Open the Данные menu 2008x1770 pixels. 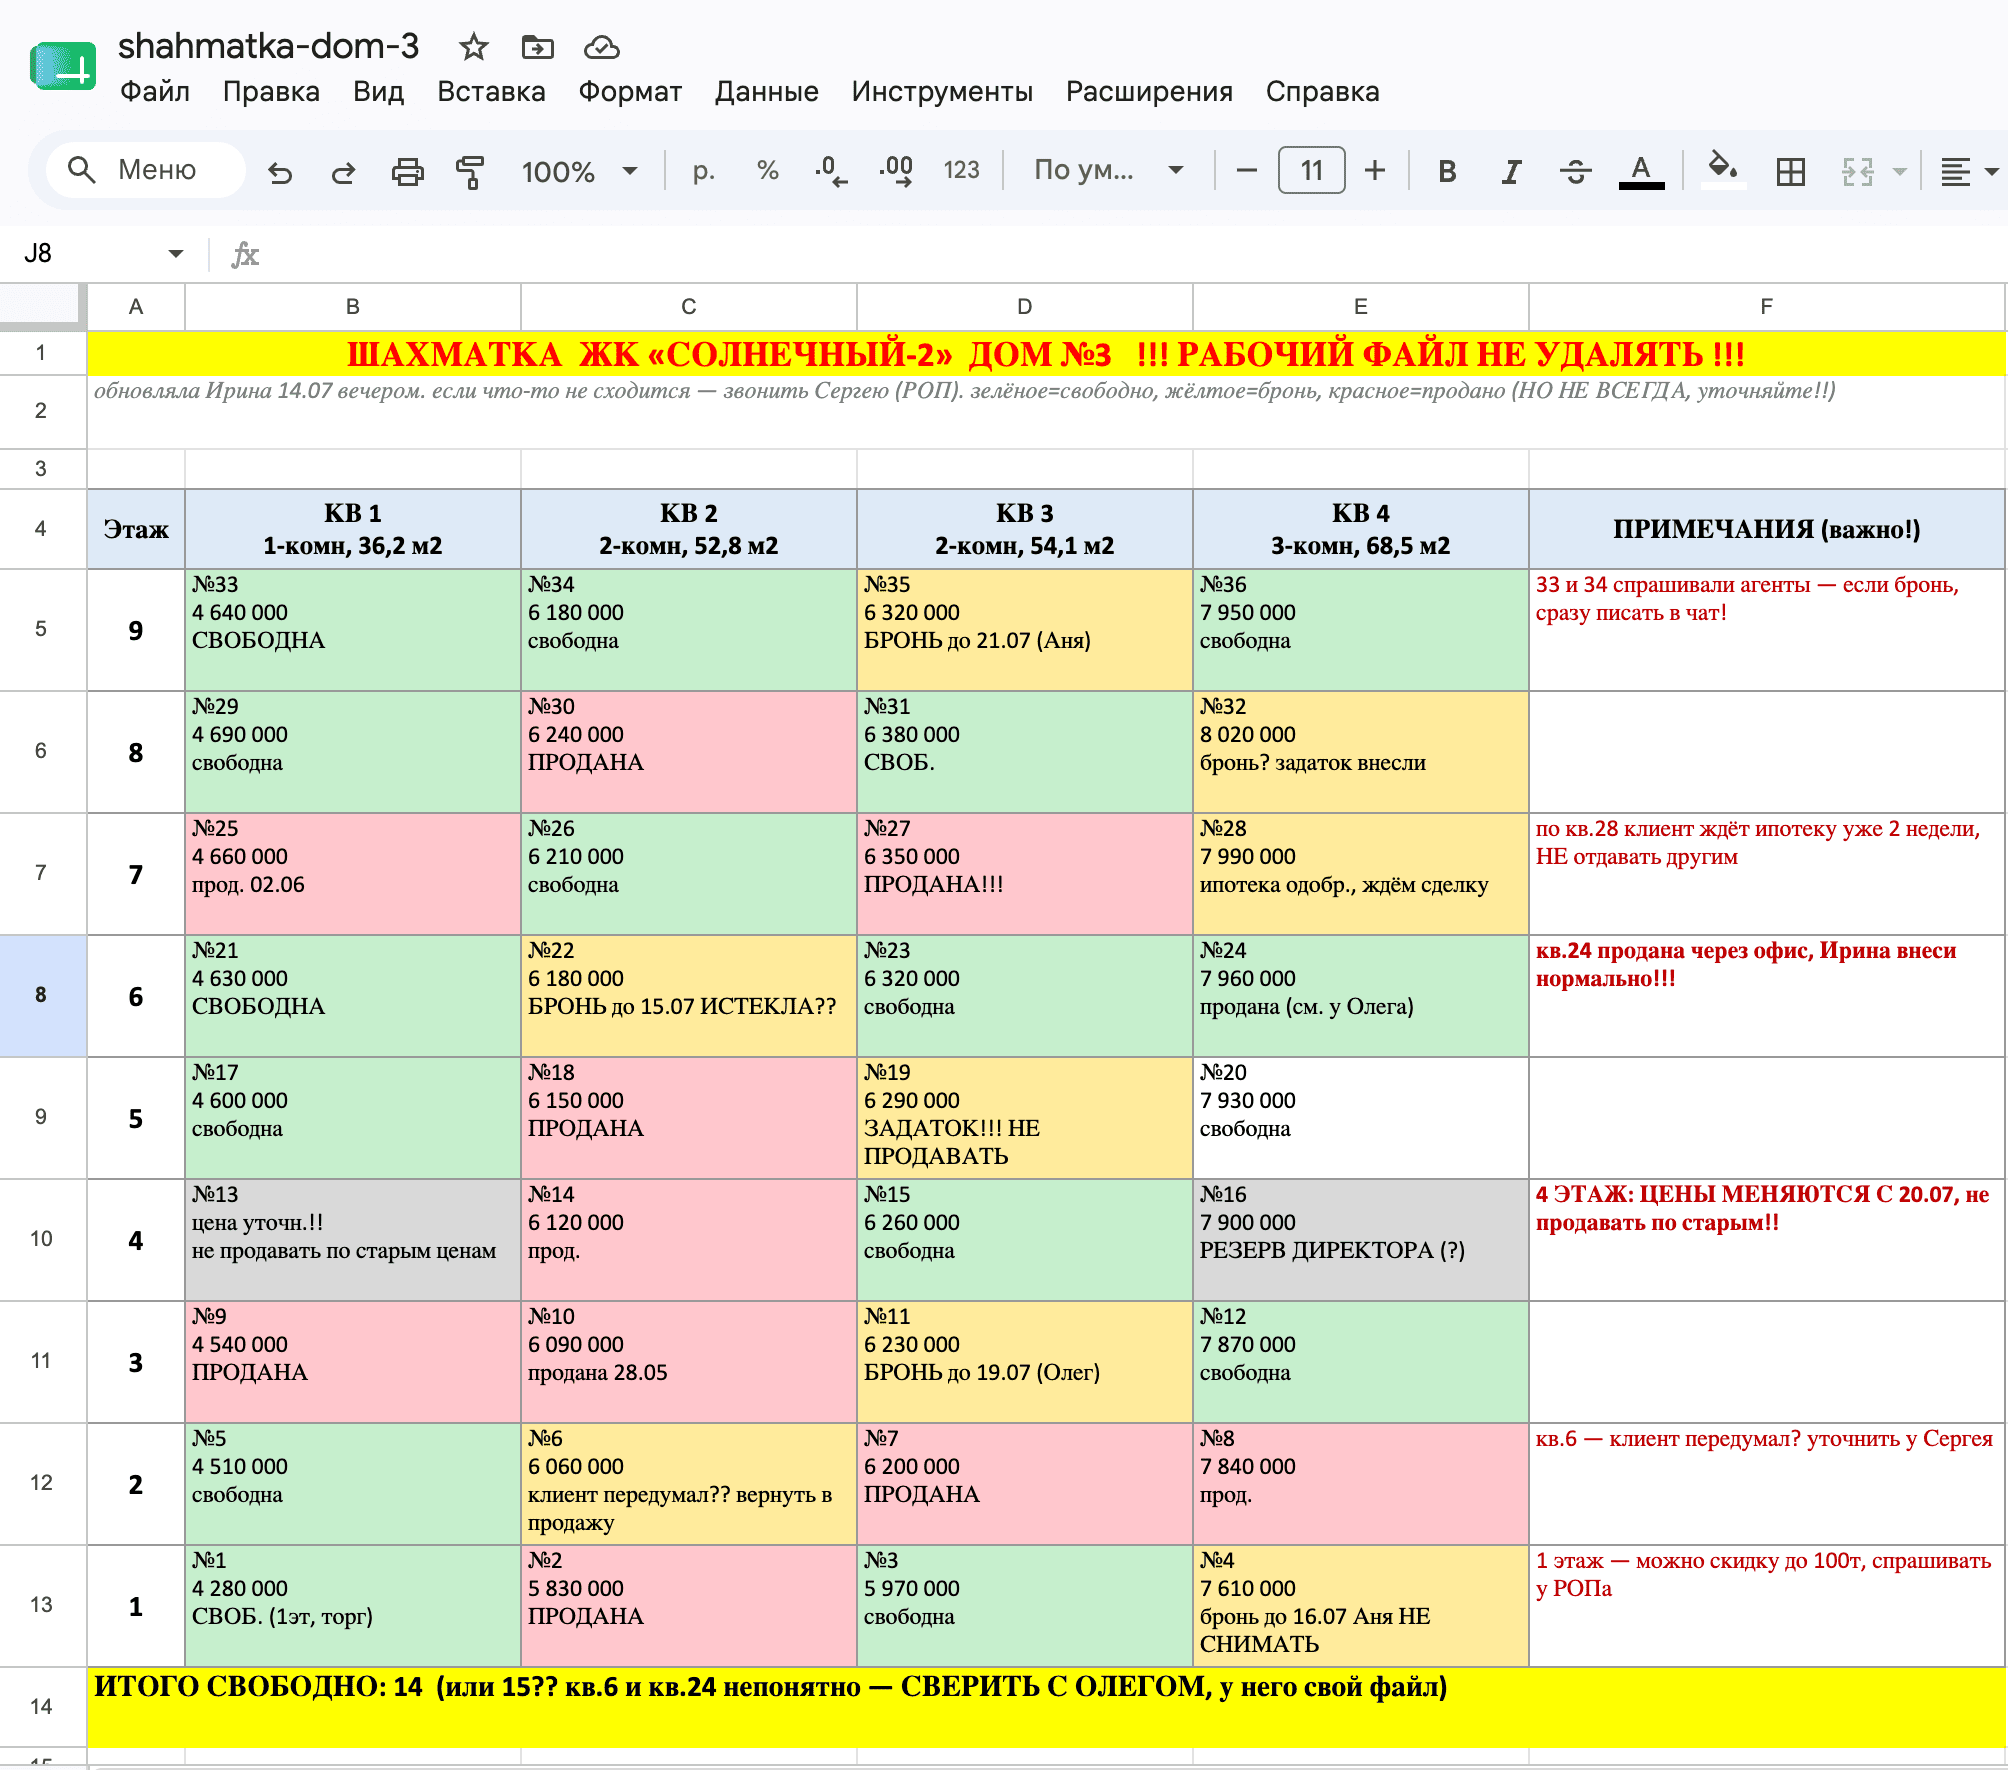click(x=766, y=92)
